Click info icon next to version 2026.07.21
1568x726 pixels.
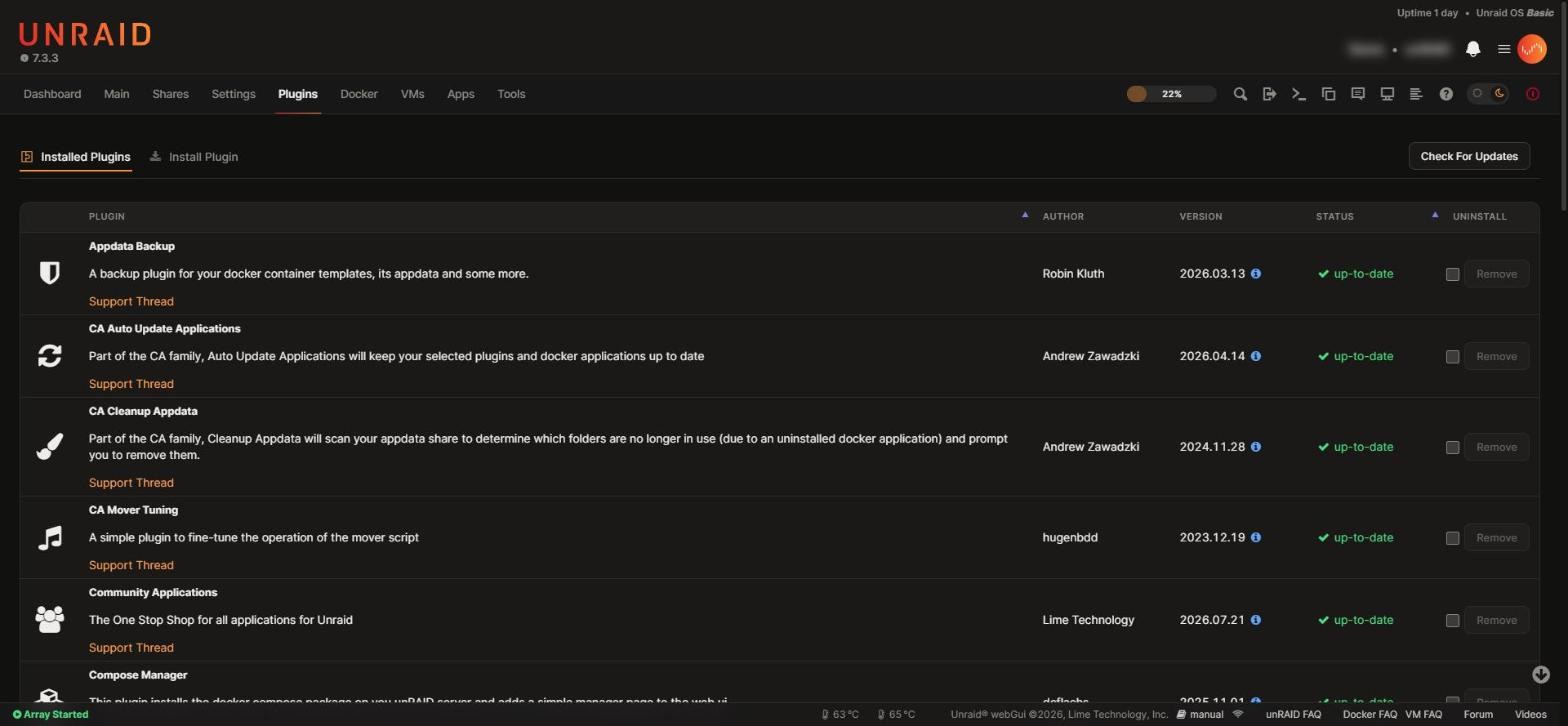point(1256,620)
